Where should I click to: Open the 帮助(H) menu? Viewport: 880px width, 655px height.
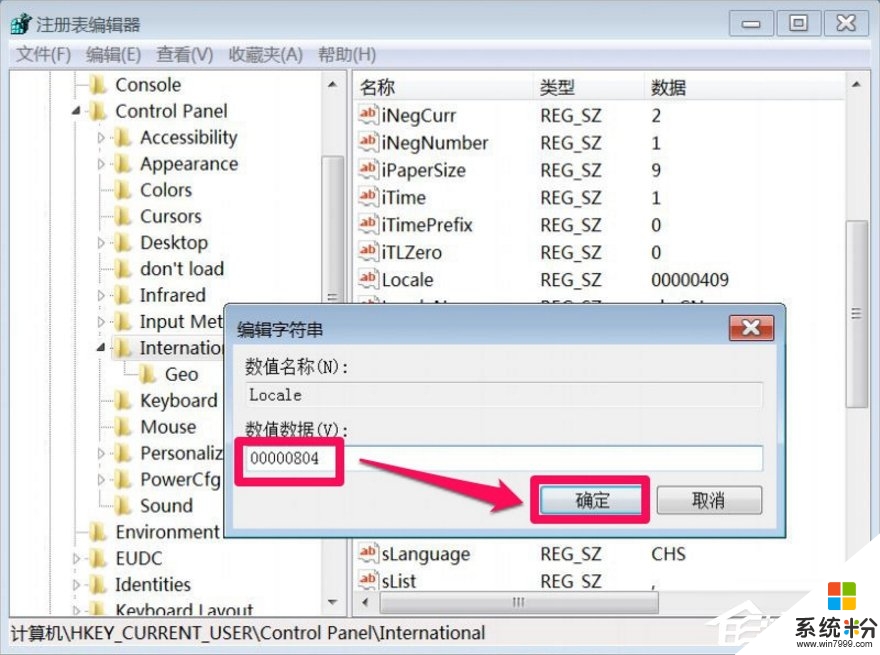pos(347,55)
